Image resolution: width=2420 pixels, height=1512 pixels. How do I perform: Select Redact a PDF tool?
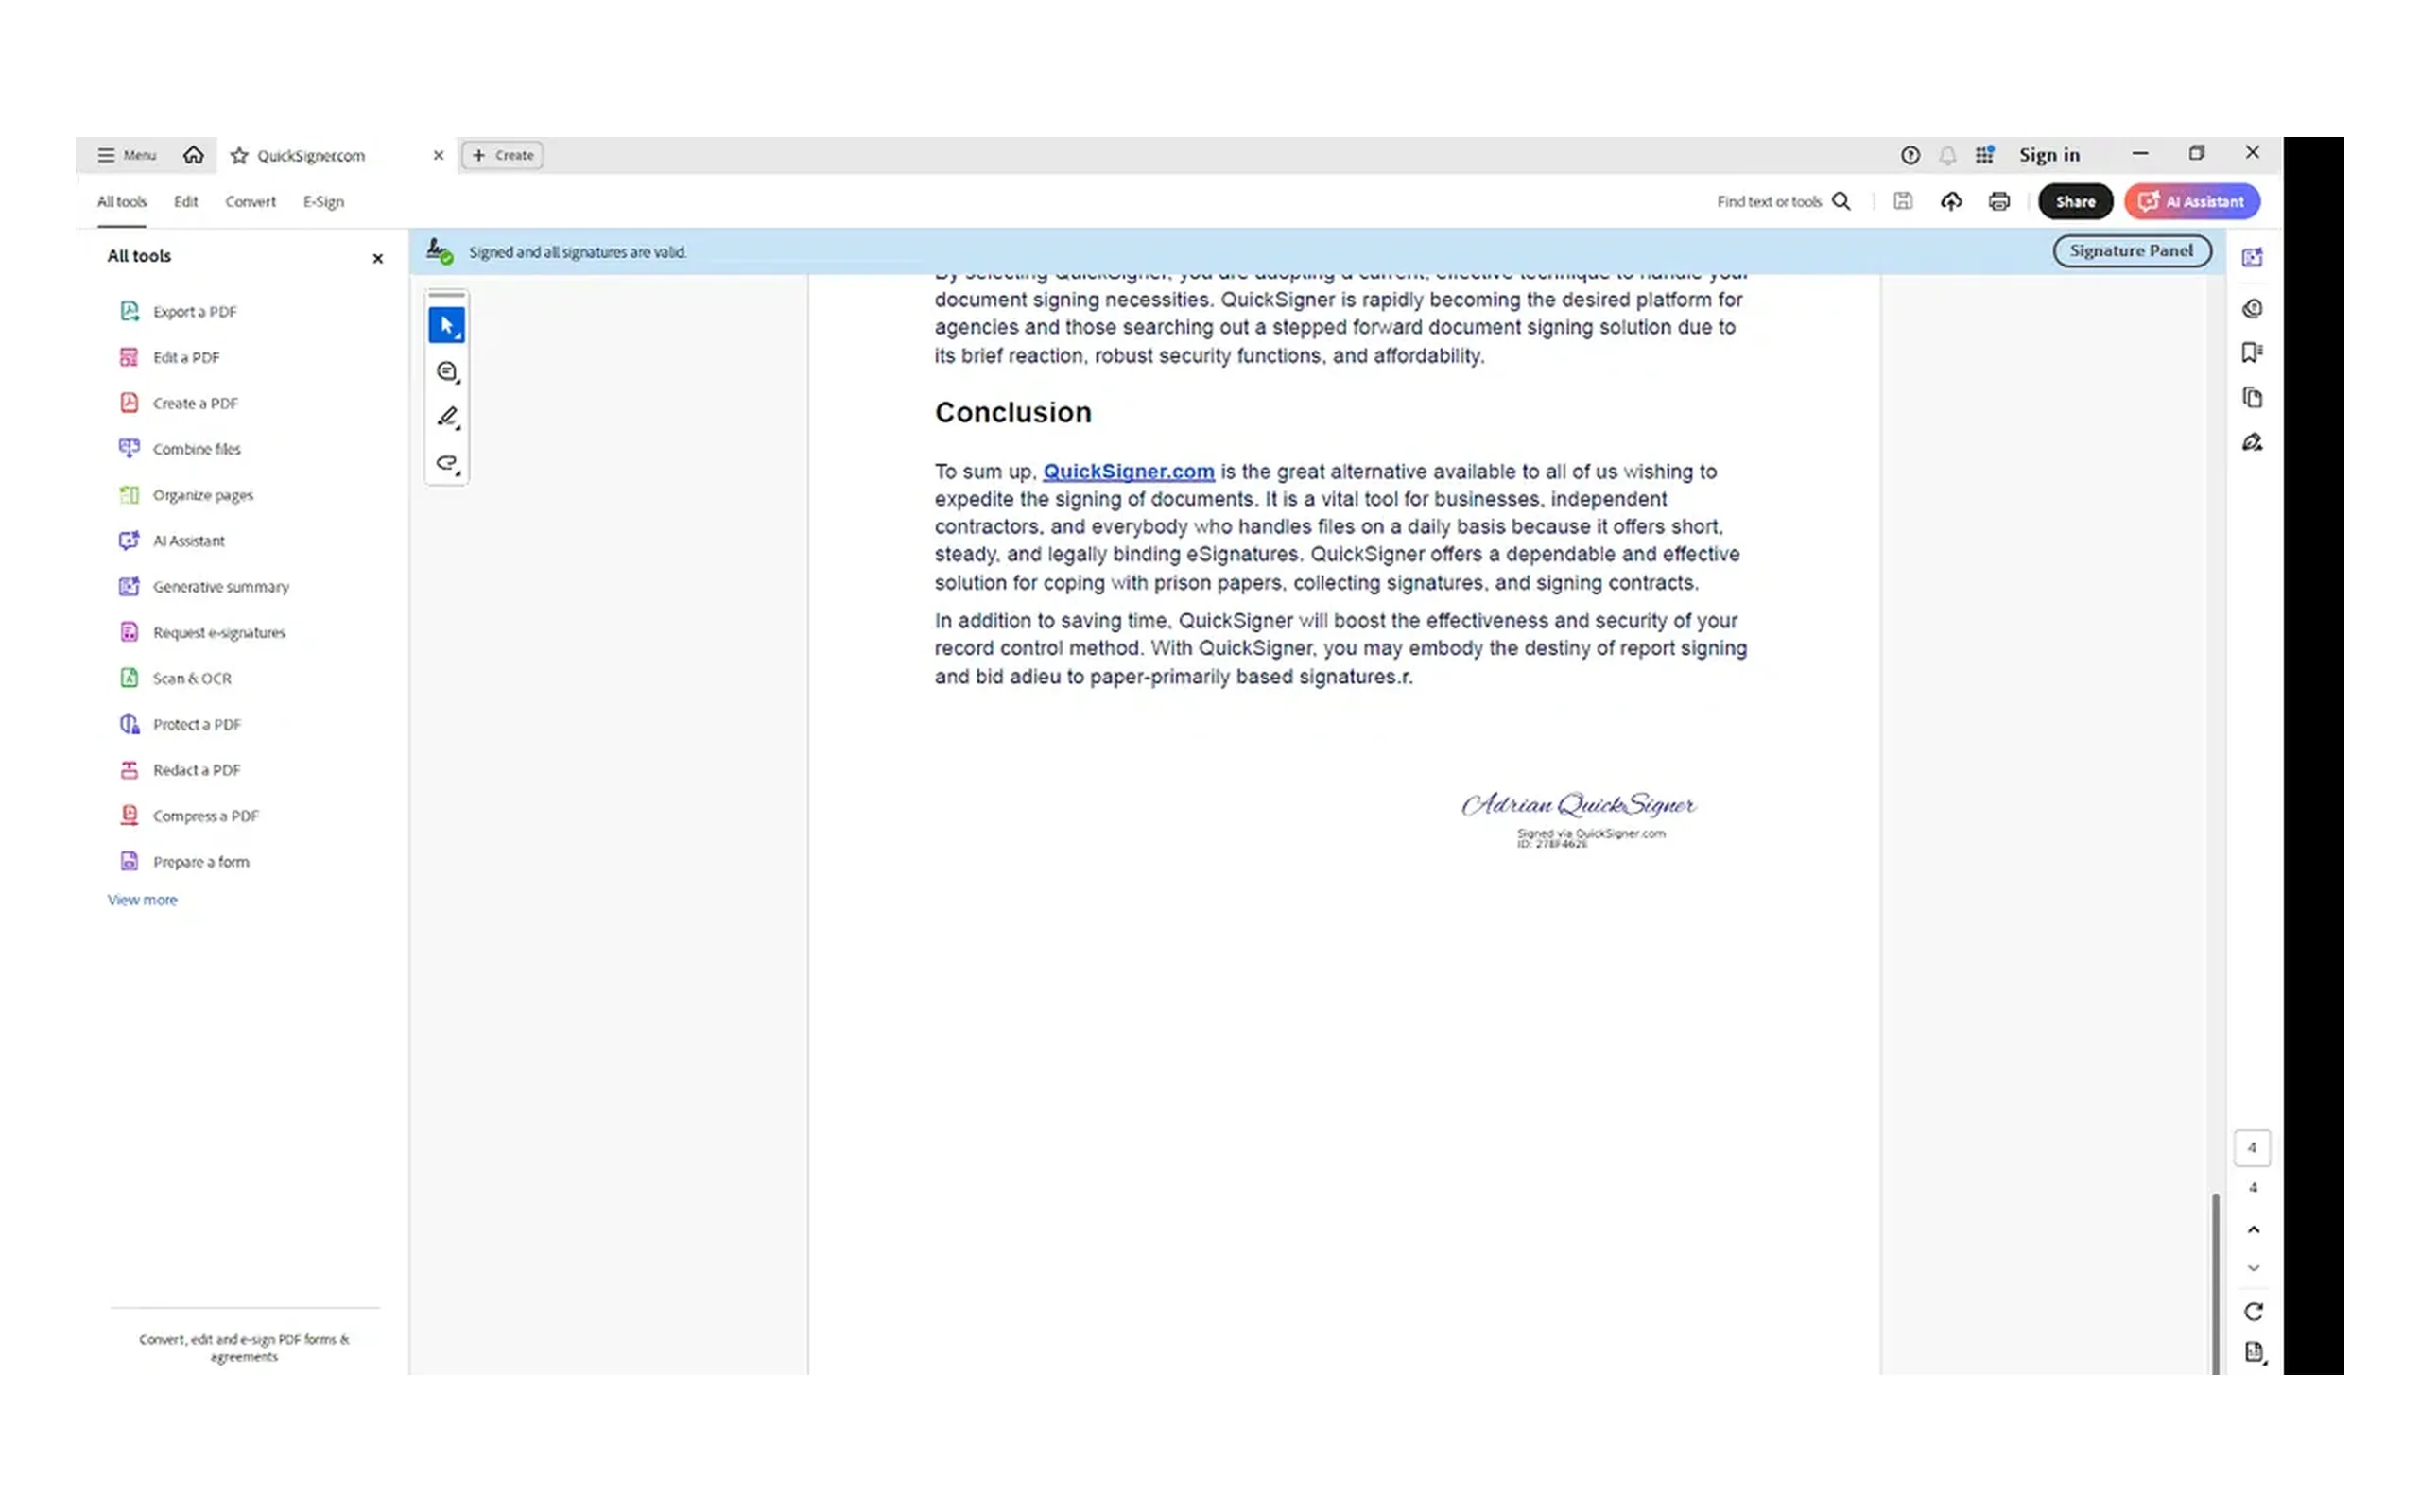pyautogui.click(x=180, y=770)
